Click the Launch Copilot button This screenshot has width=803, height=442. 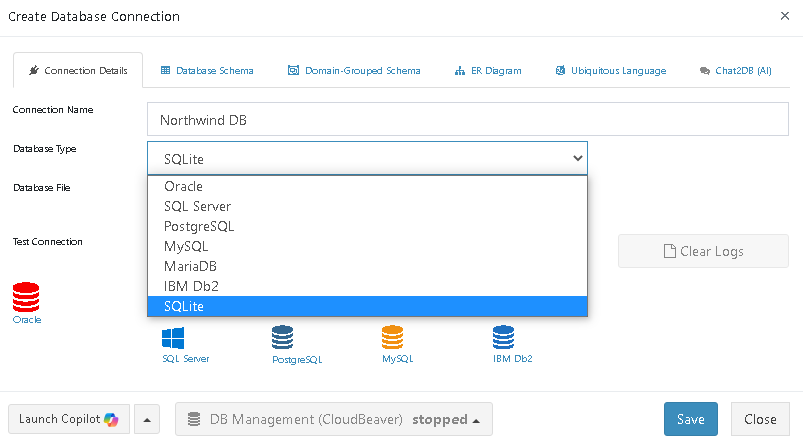(68, 420)
